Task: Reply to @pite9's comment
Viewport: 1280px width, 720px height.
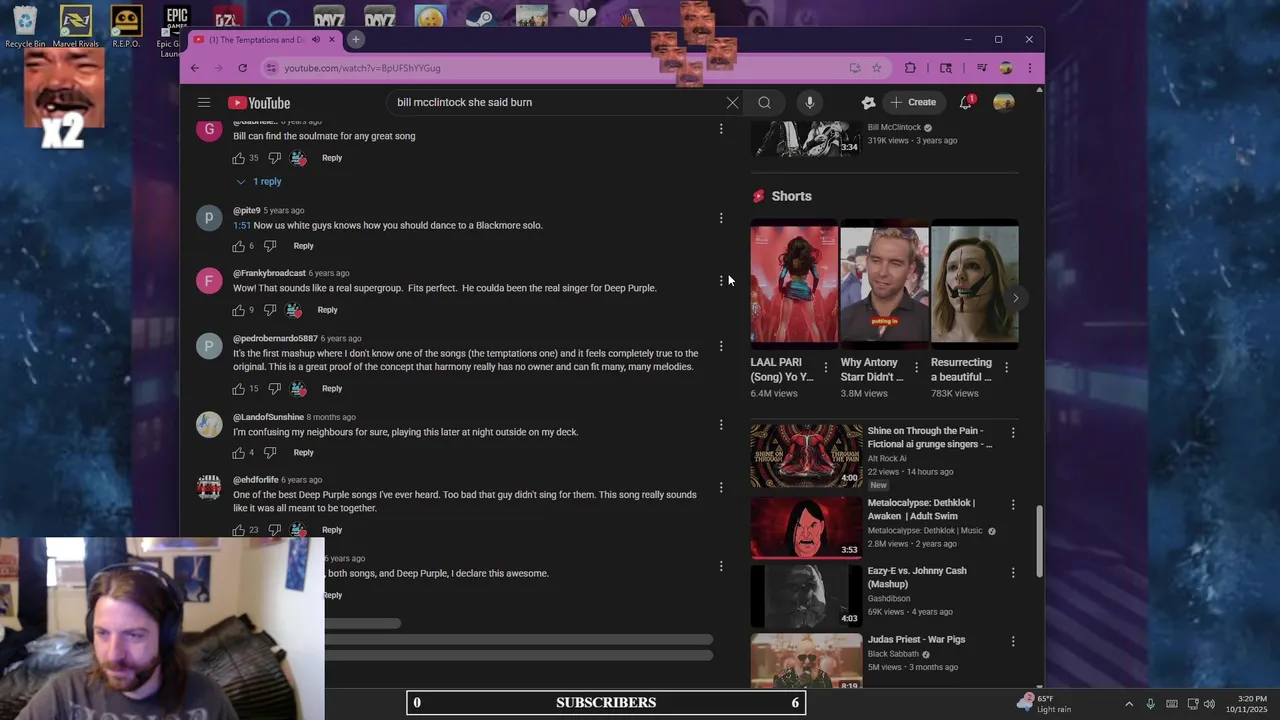Action: tap(303, 246)
